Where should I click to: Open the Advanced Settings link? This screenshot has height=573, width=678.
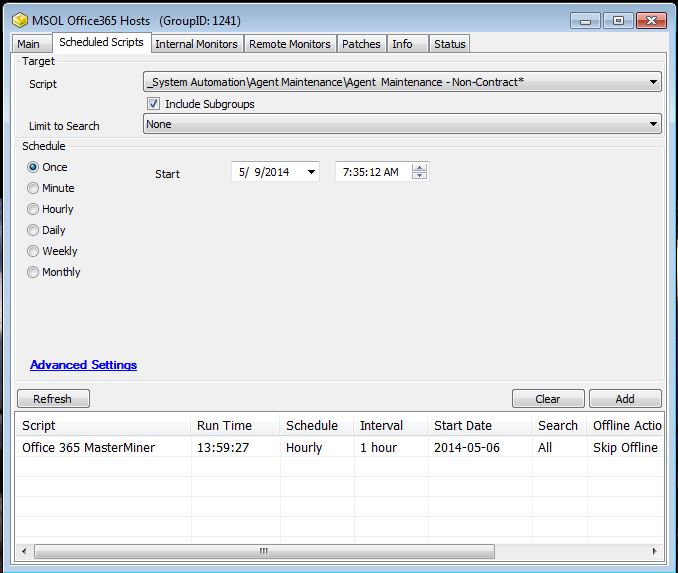pos(83,365)
